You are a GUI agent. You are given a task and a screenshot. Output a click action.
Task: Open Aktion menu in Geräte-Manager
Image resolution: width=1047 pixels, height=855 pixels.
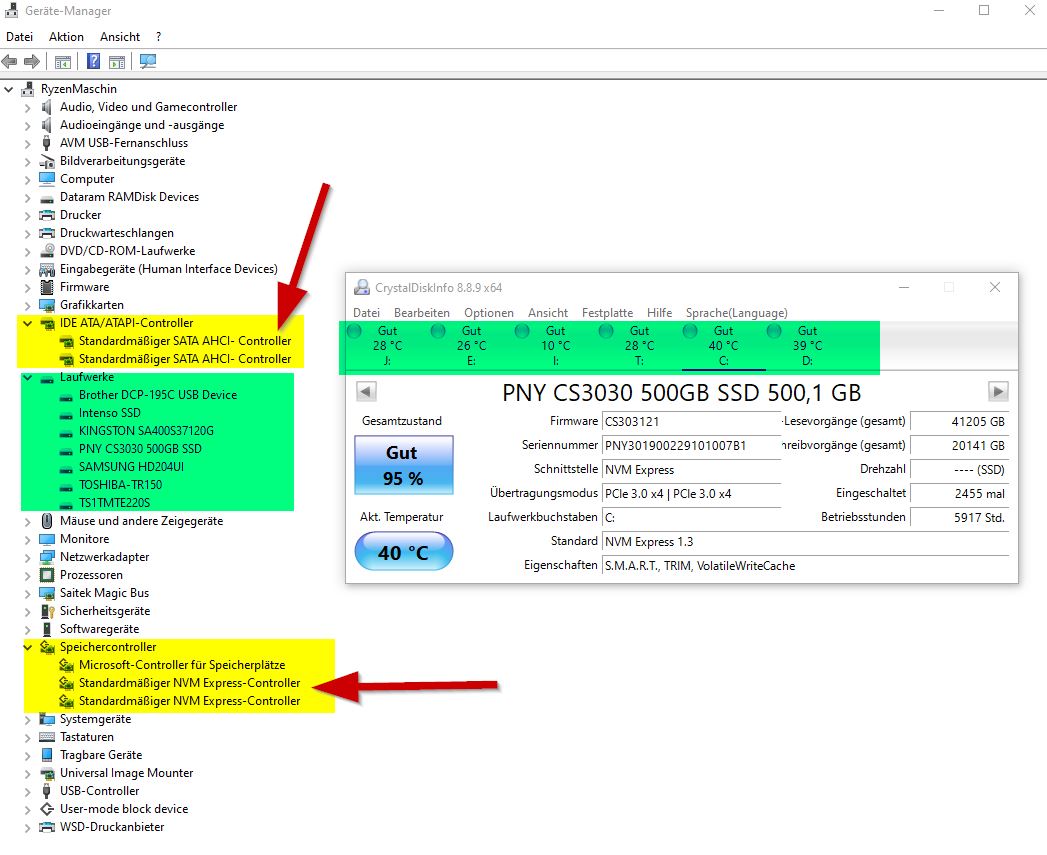coord(66,37)
